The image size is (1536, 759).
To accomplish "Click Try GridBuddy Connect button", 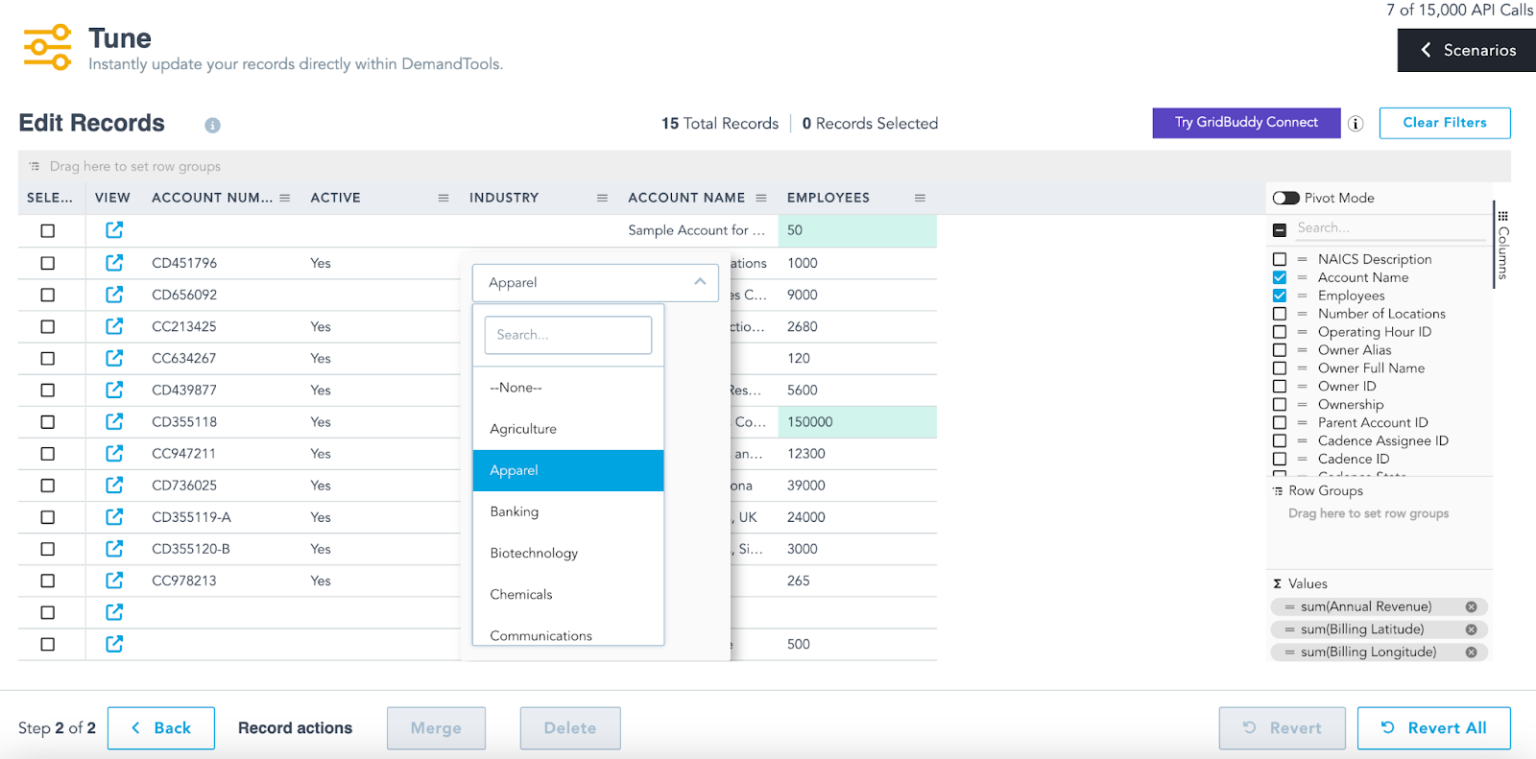I will (1246, 123).
